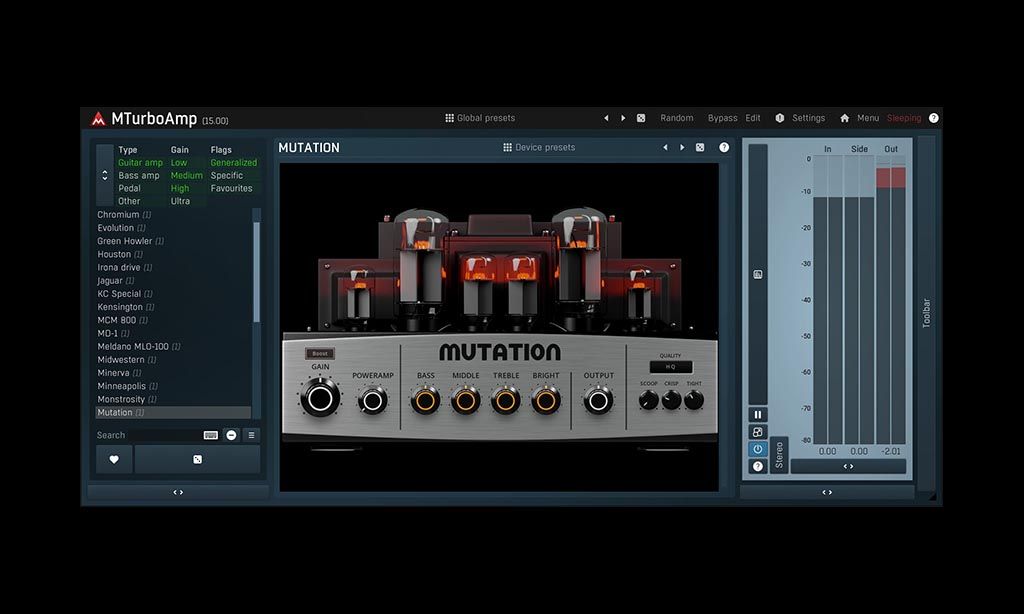1024x614 pixels.
Task: Toggle the Pedal type filter
Action: [x=129, y=188]
